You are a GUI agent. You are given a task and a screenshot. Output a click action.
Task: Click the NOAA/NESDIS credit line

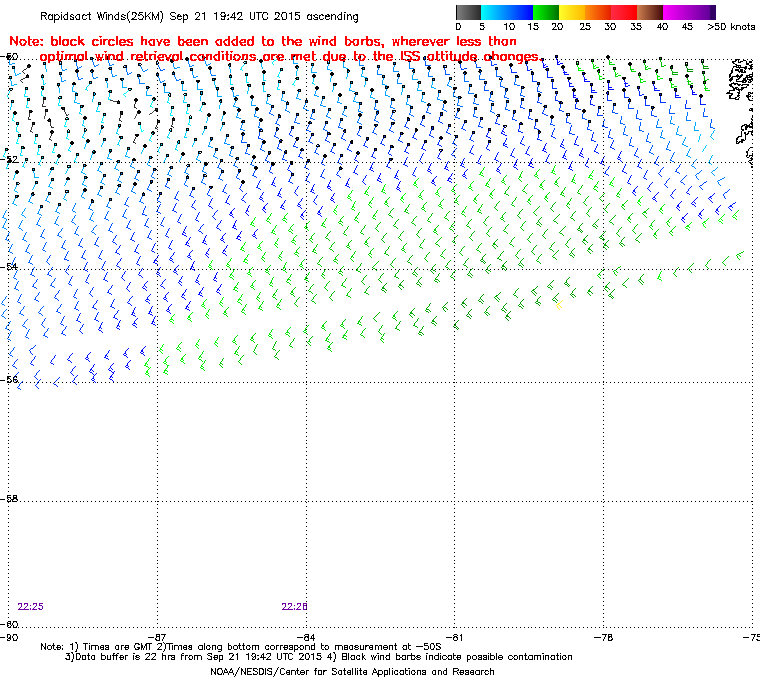click(352, 672)
